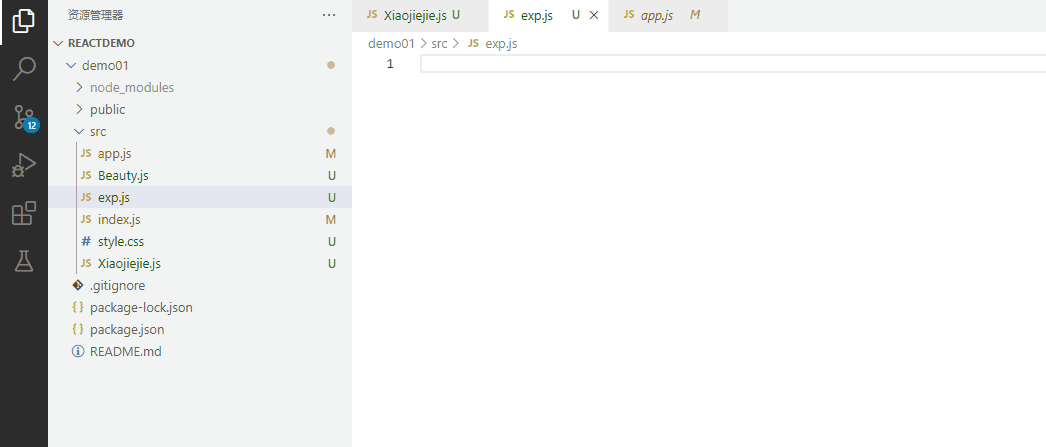The width and height of the screenshot is (1046, 447).
Task: Open the Extensions view icon
Action: tap(24, 213)
